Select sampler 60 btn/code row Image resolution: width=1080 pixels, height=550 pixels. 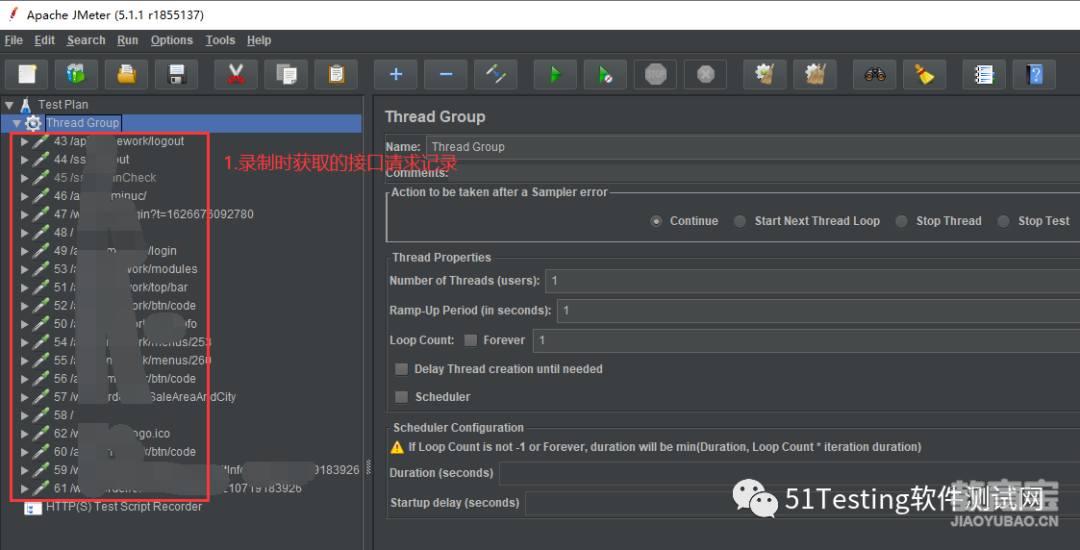[125, 452]
